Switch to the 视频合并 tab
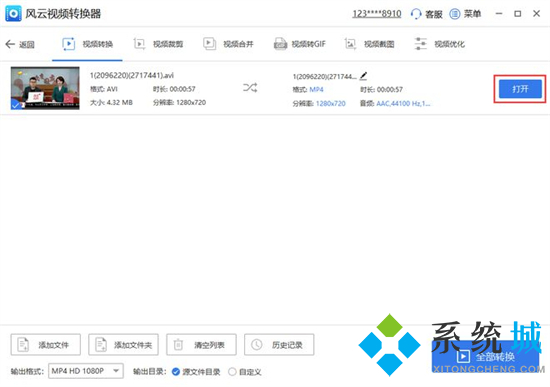The height and width of the screenshot is (387, 550). coord(228,44)
